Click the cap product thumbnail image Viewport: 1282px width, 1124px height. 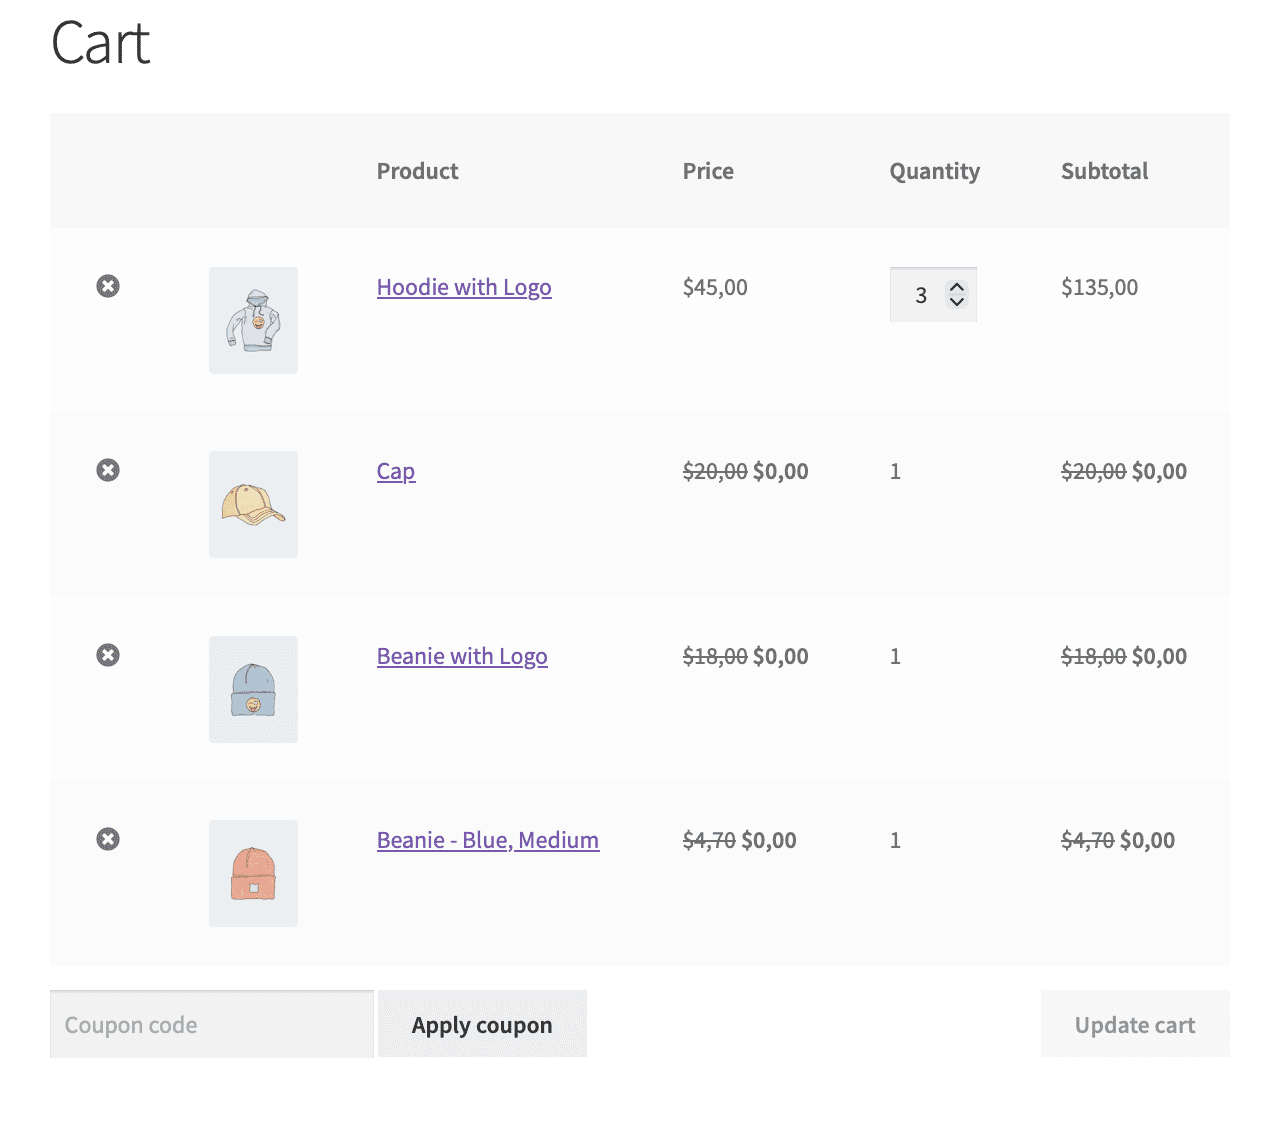[x=253, y=504]
